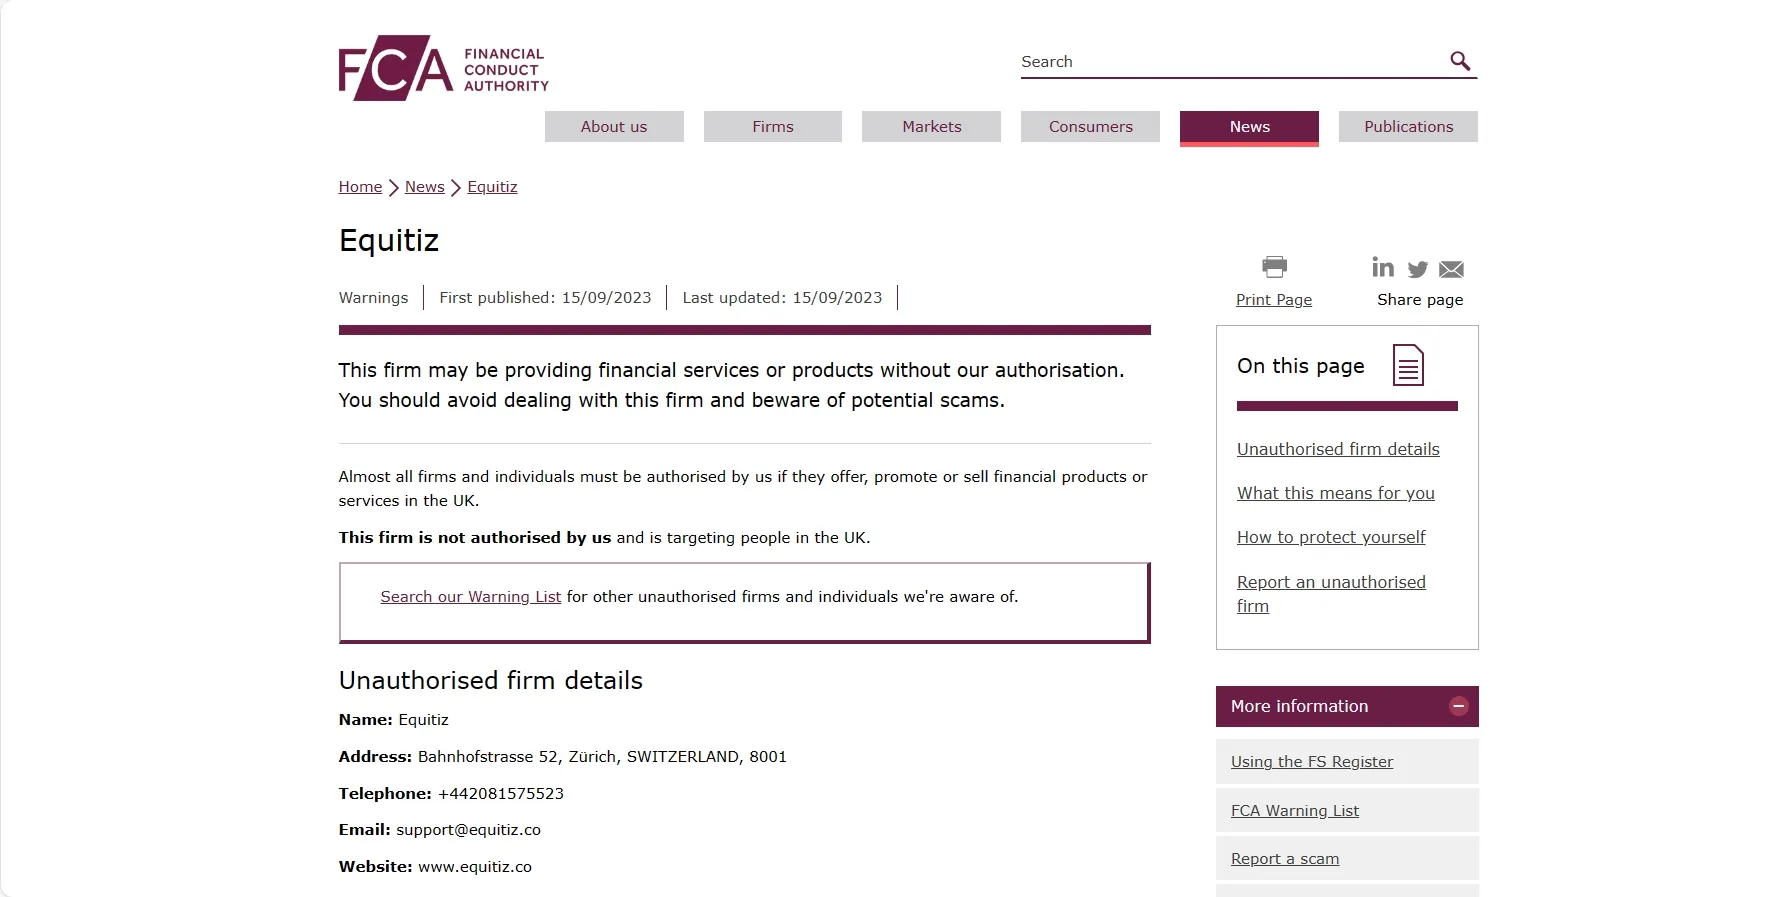Open the Consumers menu

pos(1090,126)
